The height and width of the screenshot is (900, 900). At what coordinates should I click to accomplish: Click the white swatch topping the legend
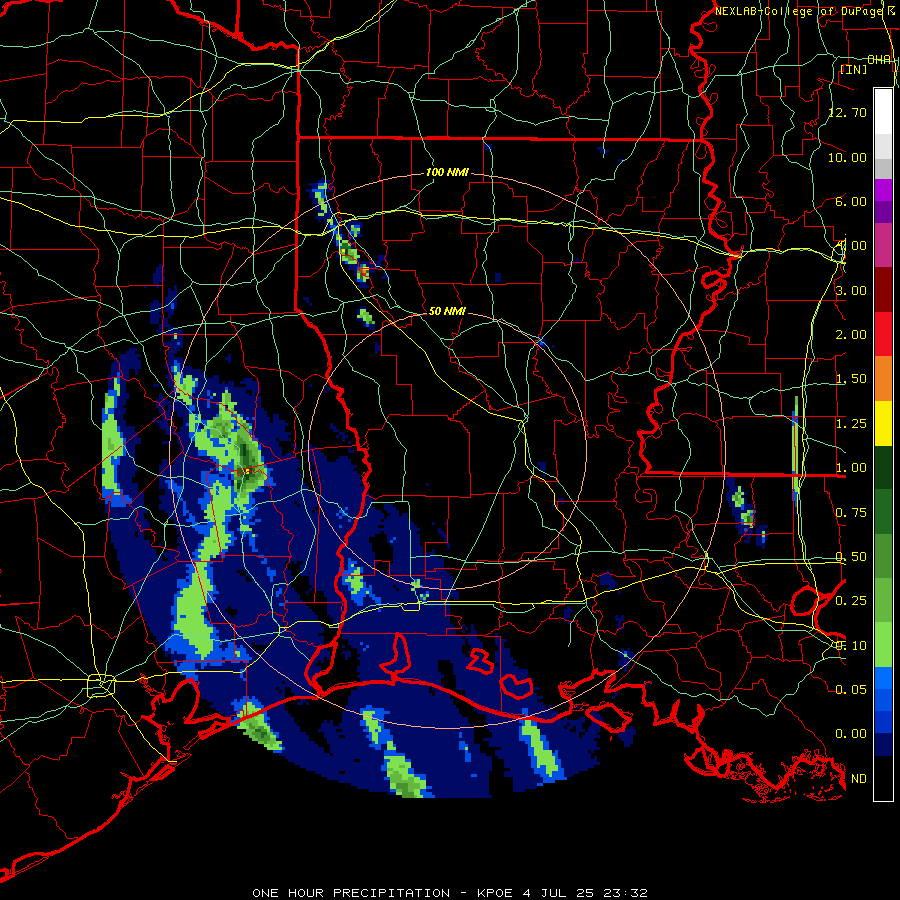[883, 111]
